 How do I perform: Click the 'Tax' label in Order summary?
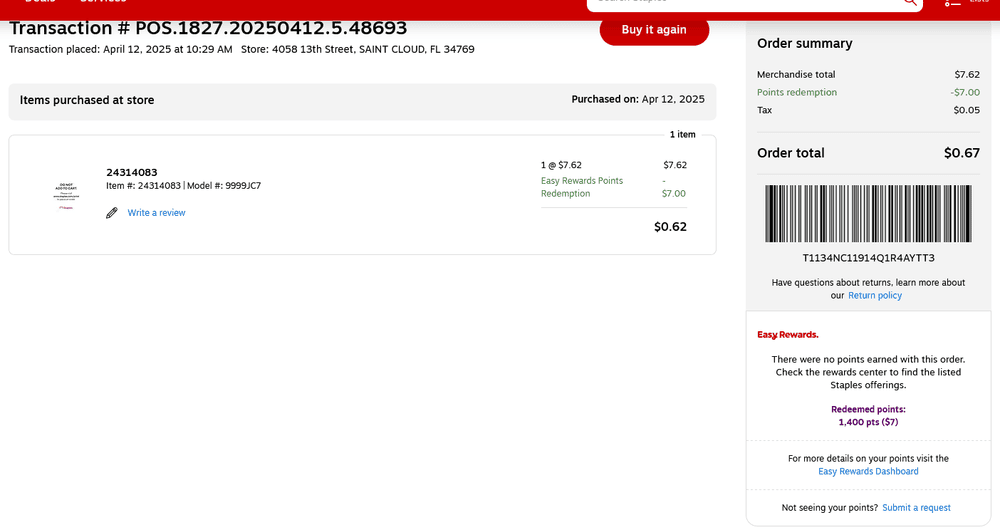pyautogui.click(x=764, y=110)
